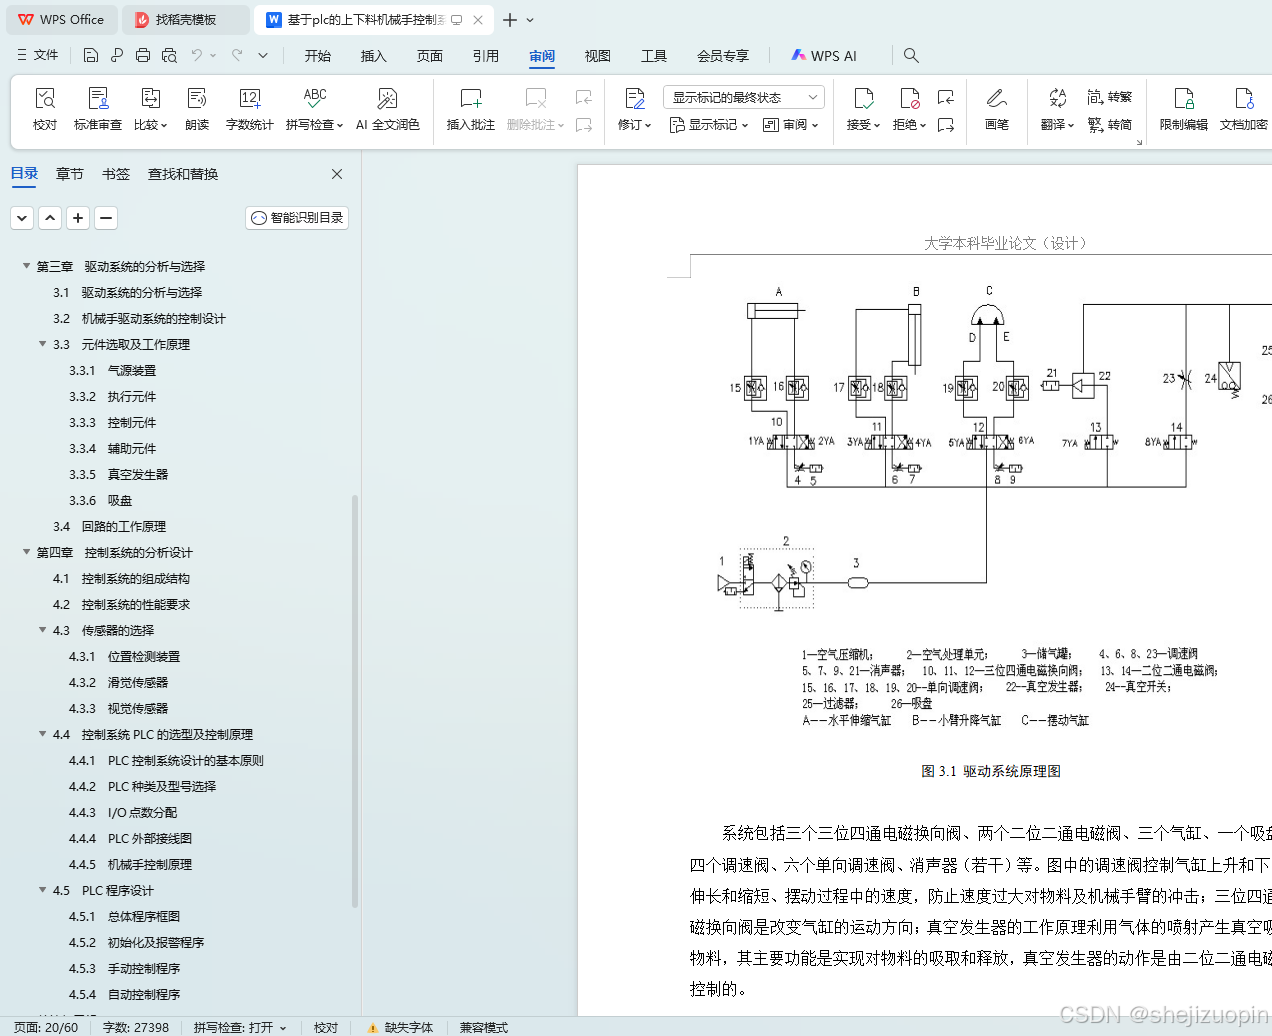Click the save icon in quick toolbar
The height and width of the screenshot is (1036, 1272).
coord(91,55)
